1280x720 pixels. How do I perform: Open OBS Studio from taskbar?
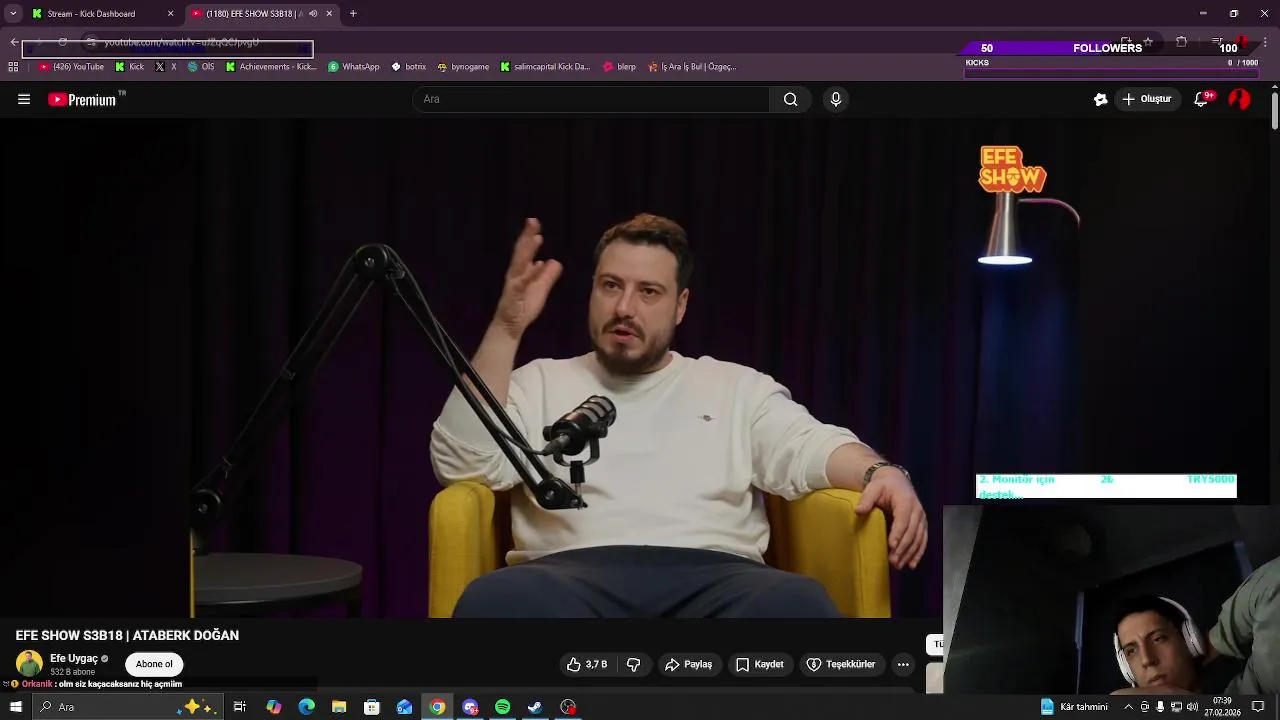tap(568, 707)
